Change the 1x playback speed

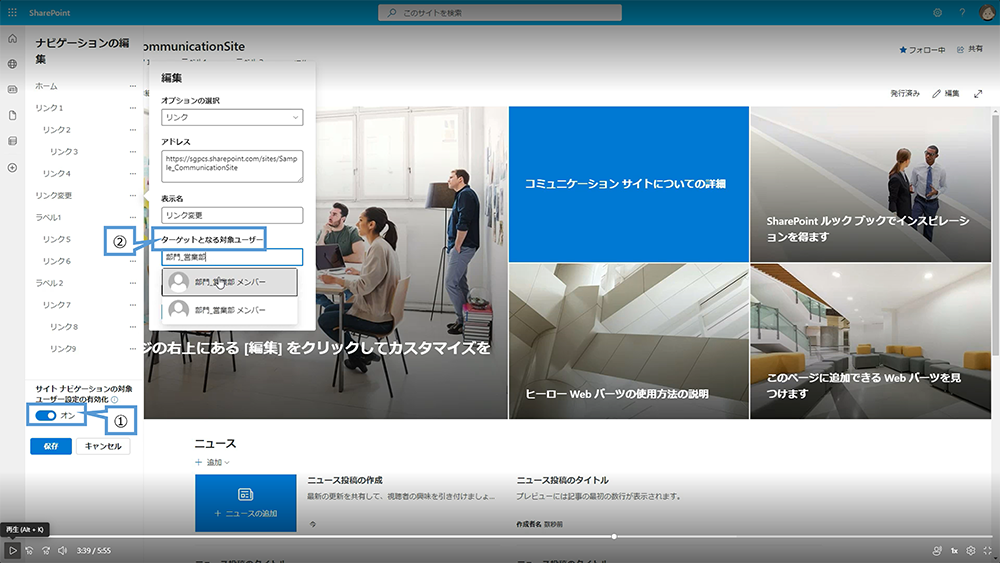point(954,550)
